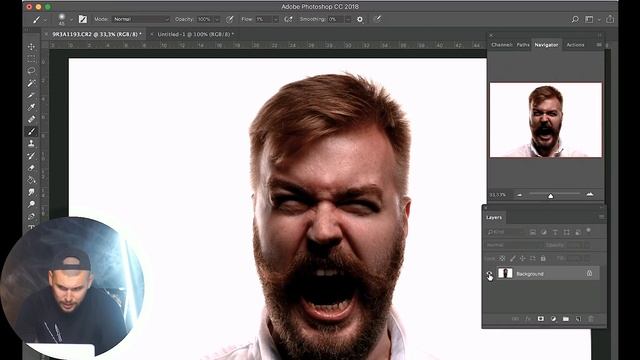Toggle pressure for size button
640x360 pixels.
click(378, 19)
